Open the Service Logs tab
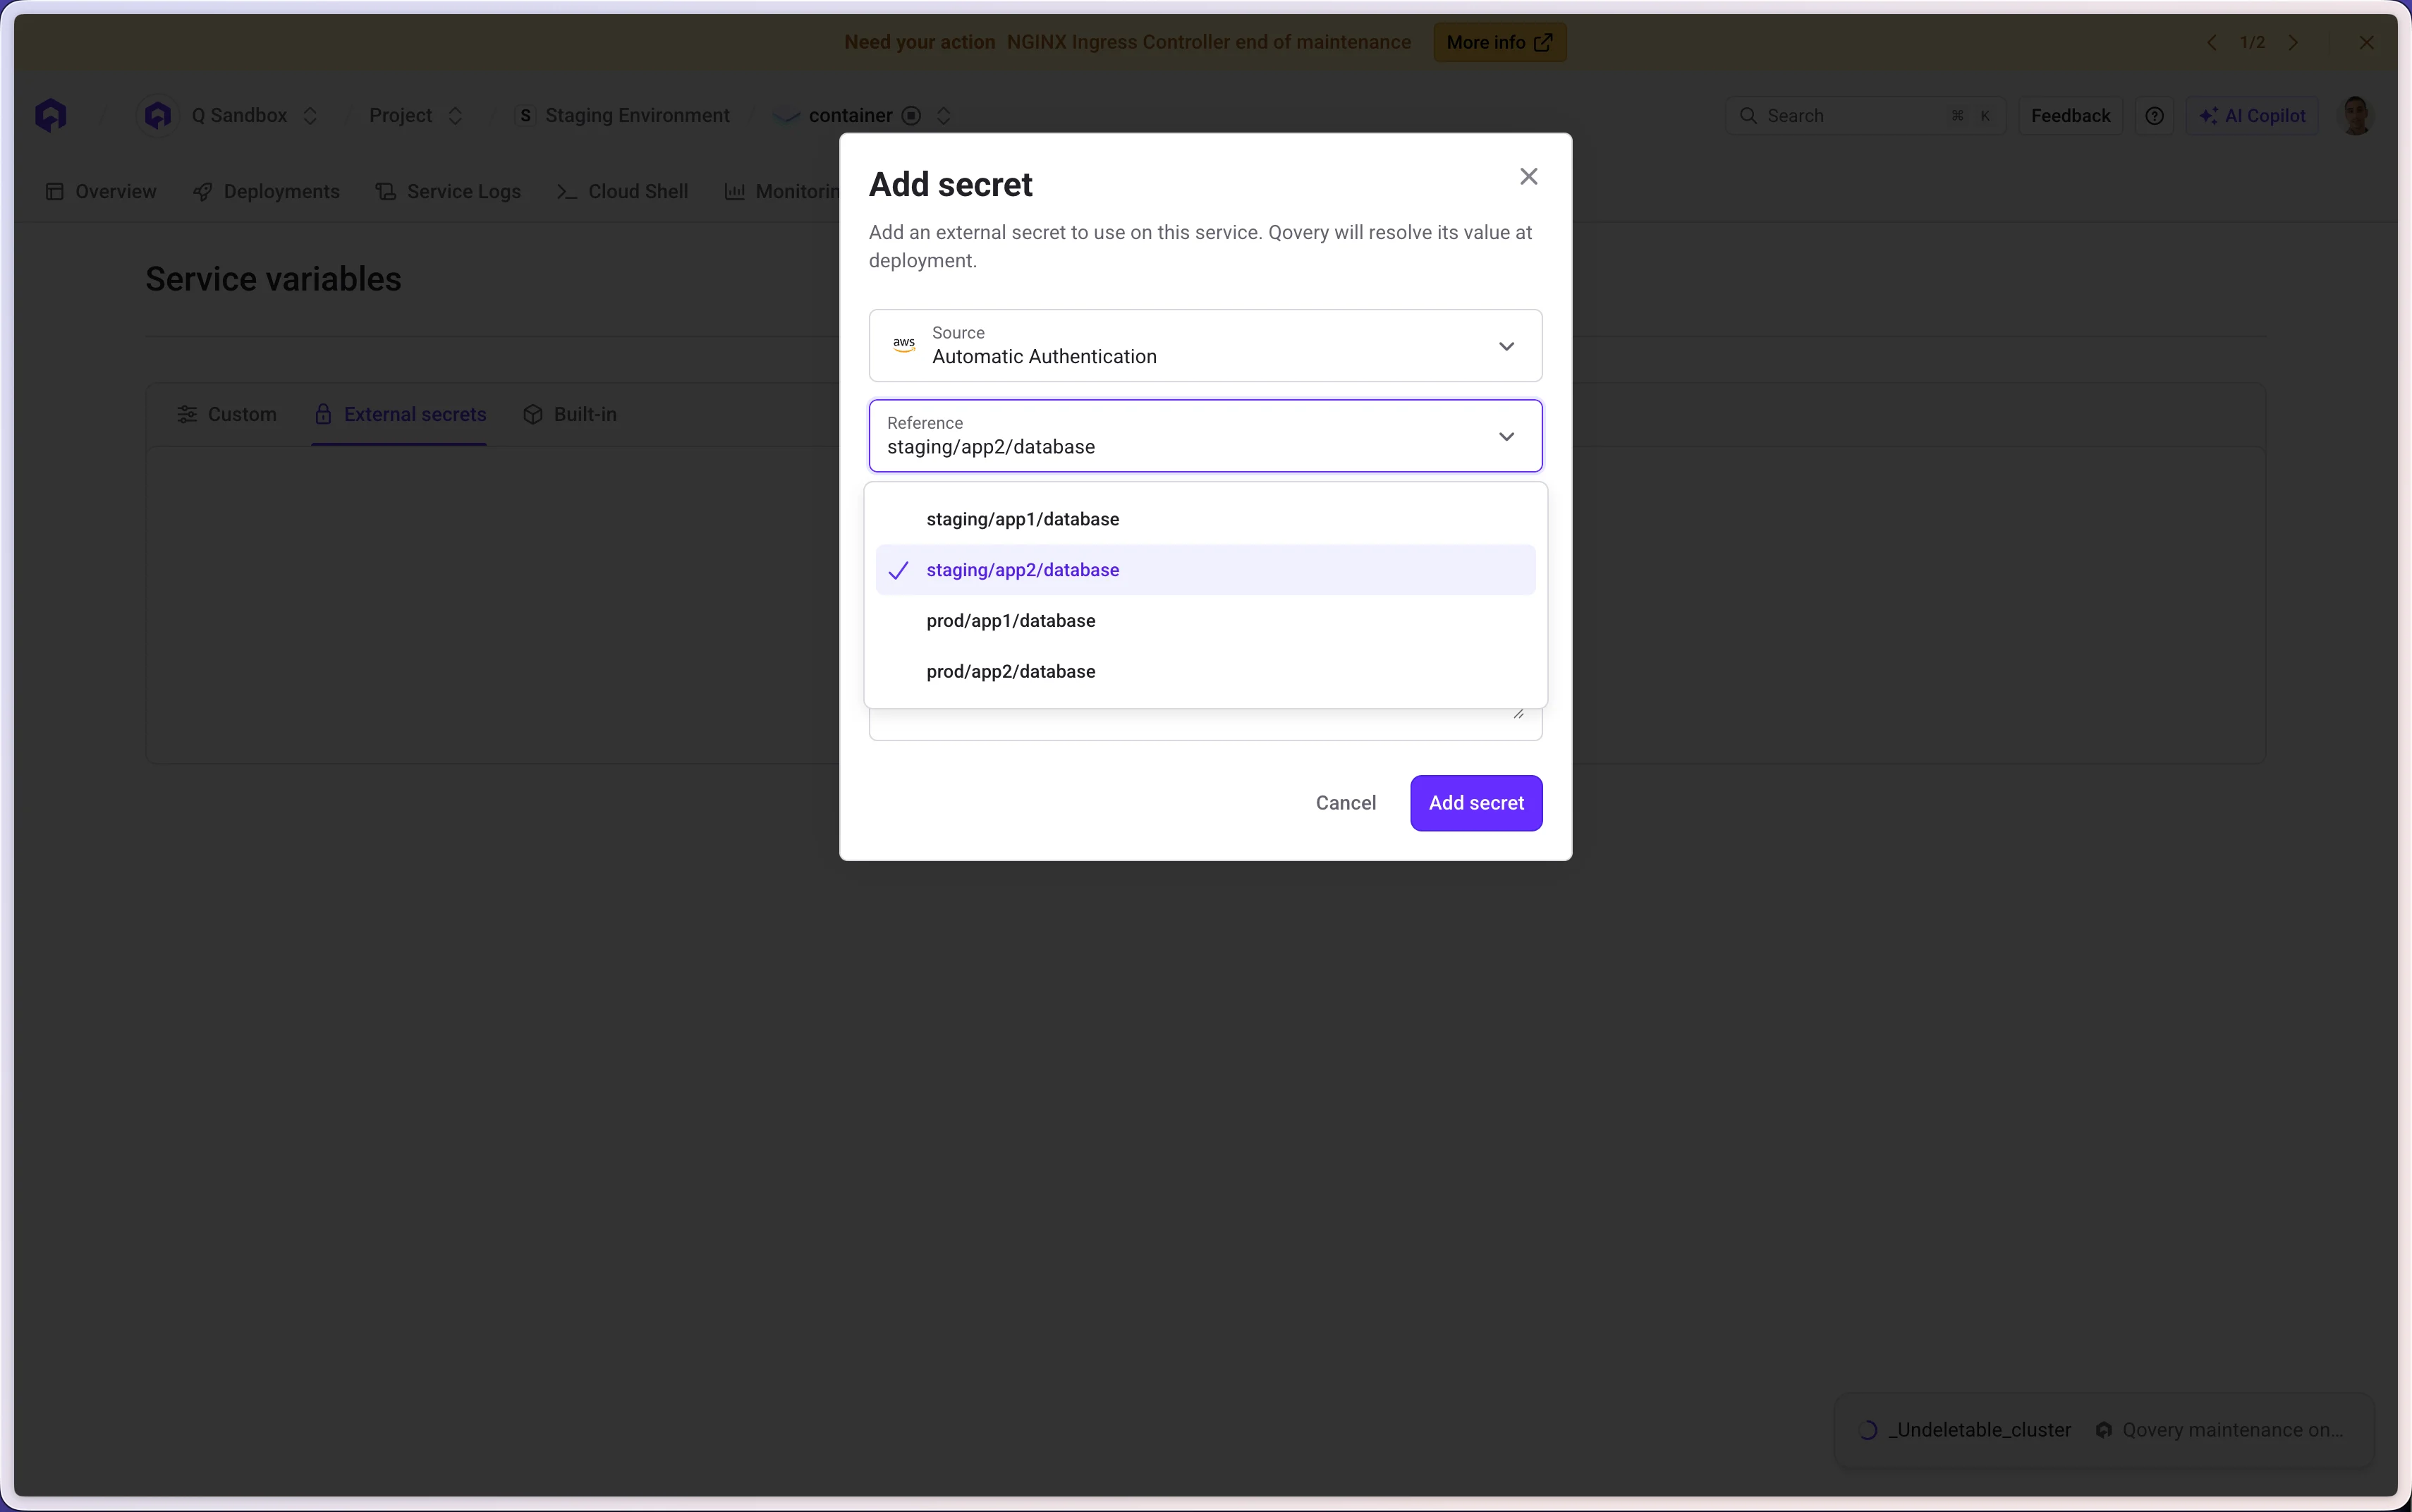2412x1512 pixels. 448,191
